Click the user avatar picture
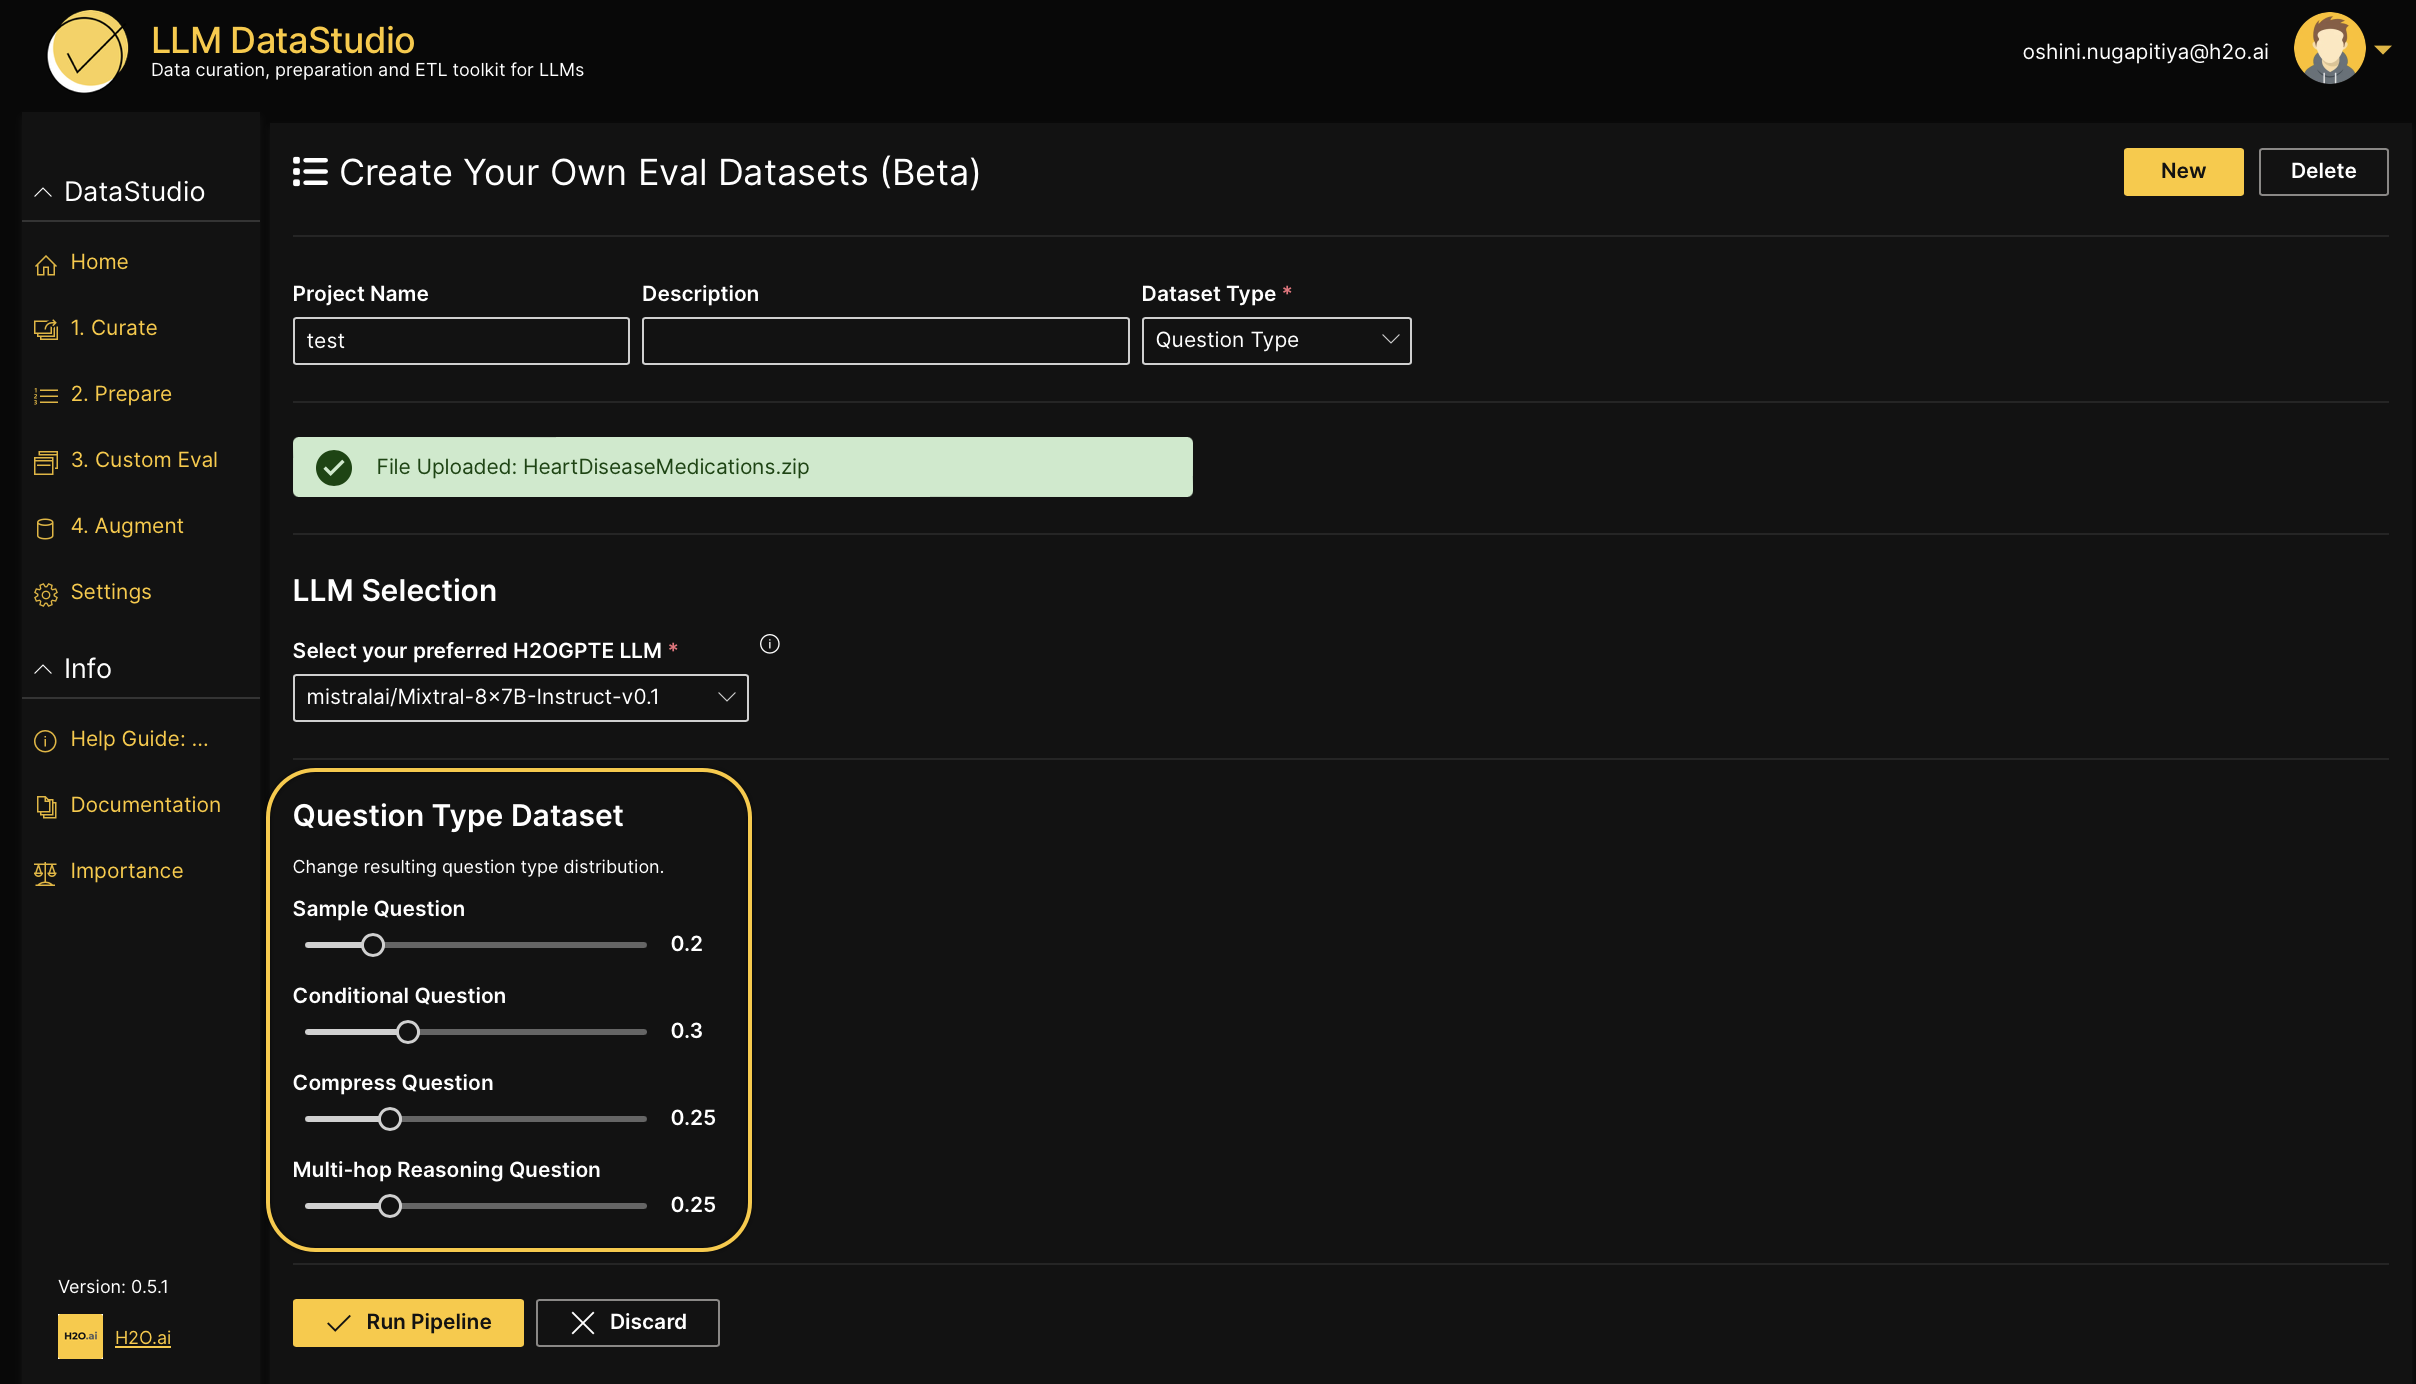 pos(2329,49)
